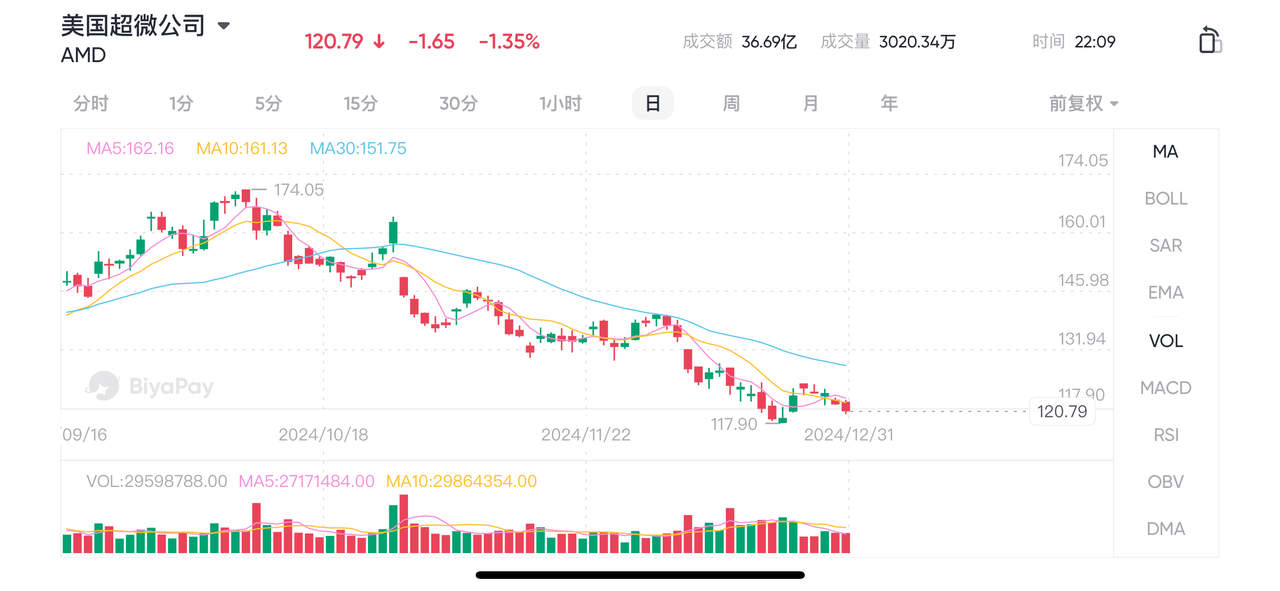
Task: Select the 日 daily chart tab
Action: tap(653, 104)
